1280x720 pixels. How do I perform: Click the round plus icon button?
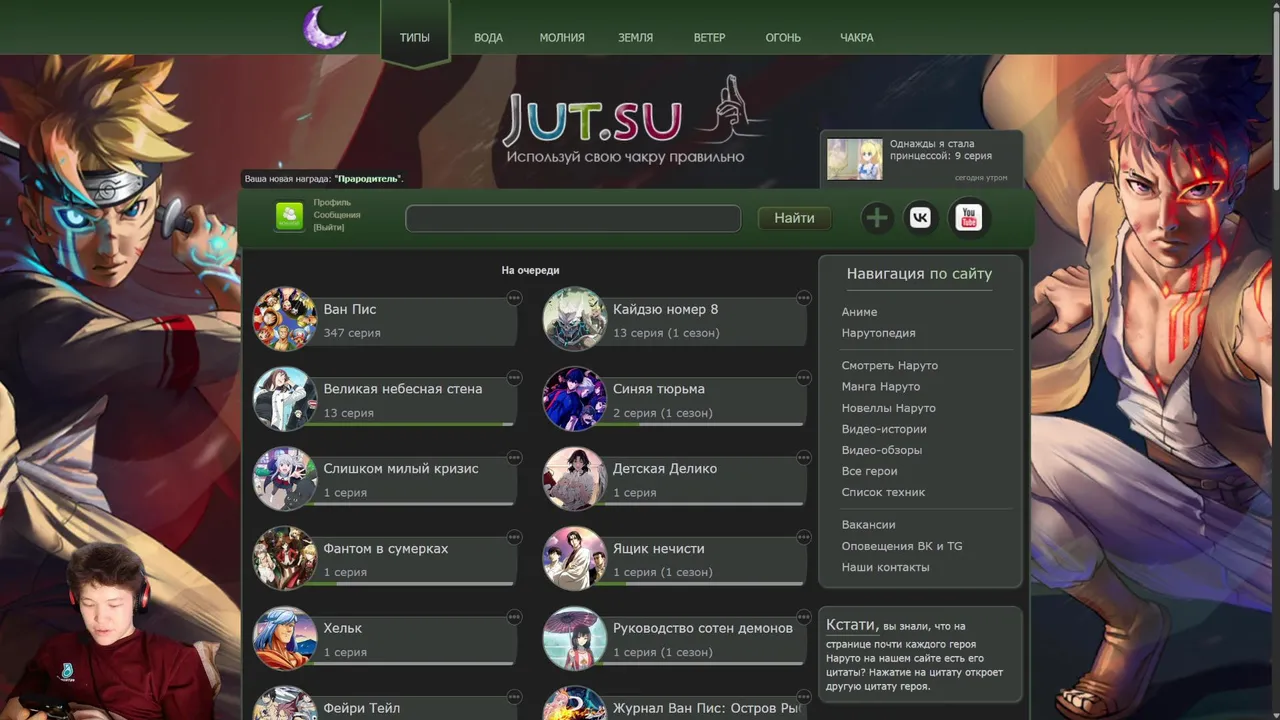[x=876, y=217]
